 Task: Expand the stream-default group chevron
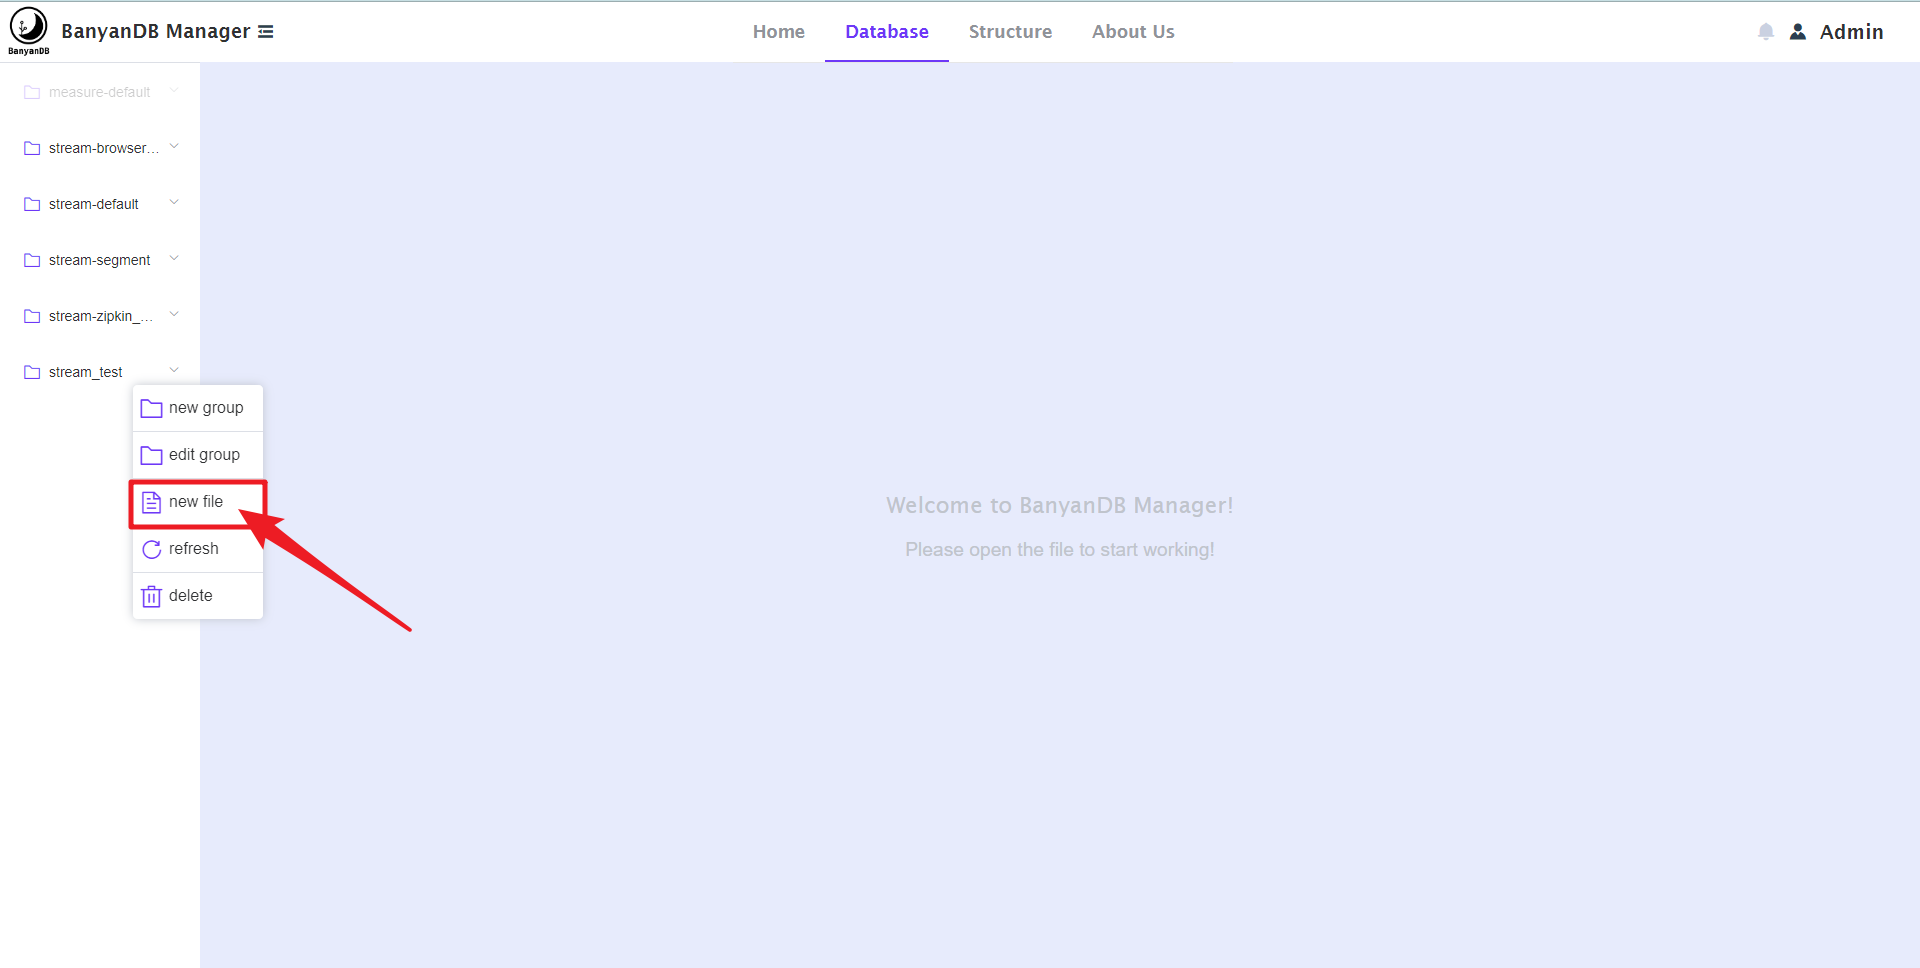click(x=174, y=203)
